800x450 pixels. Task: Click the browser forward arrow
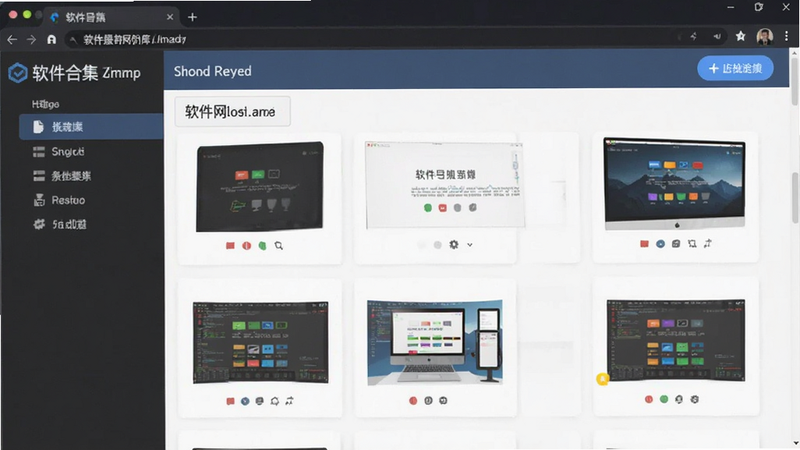tap(31, 39)
